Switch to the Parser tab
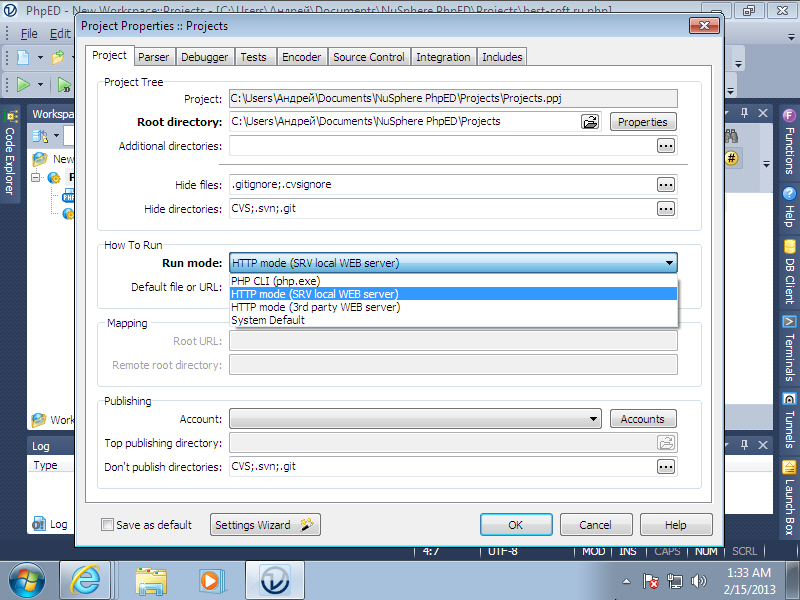 pos(154,57)
